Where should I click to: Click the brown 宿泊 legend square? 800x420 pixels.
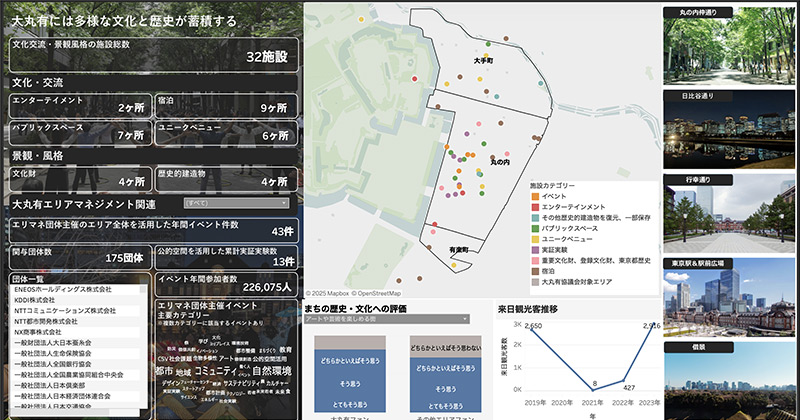coord(535,271)
